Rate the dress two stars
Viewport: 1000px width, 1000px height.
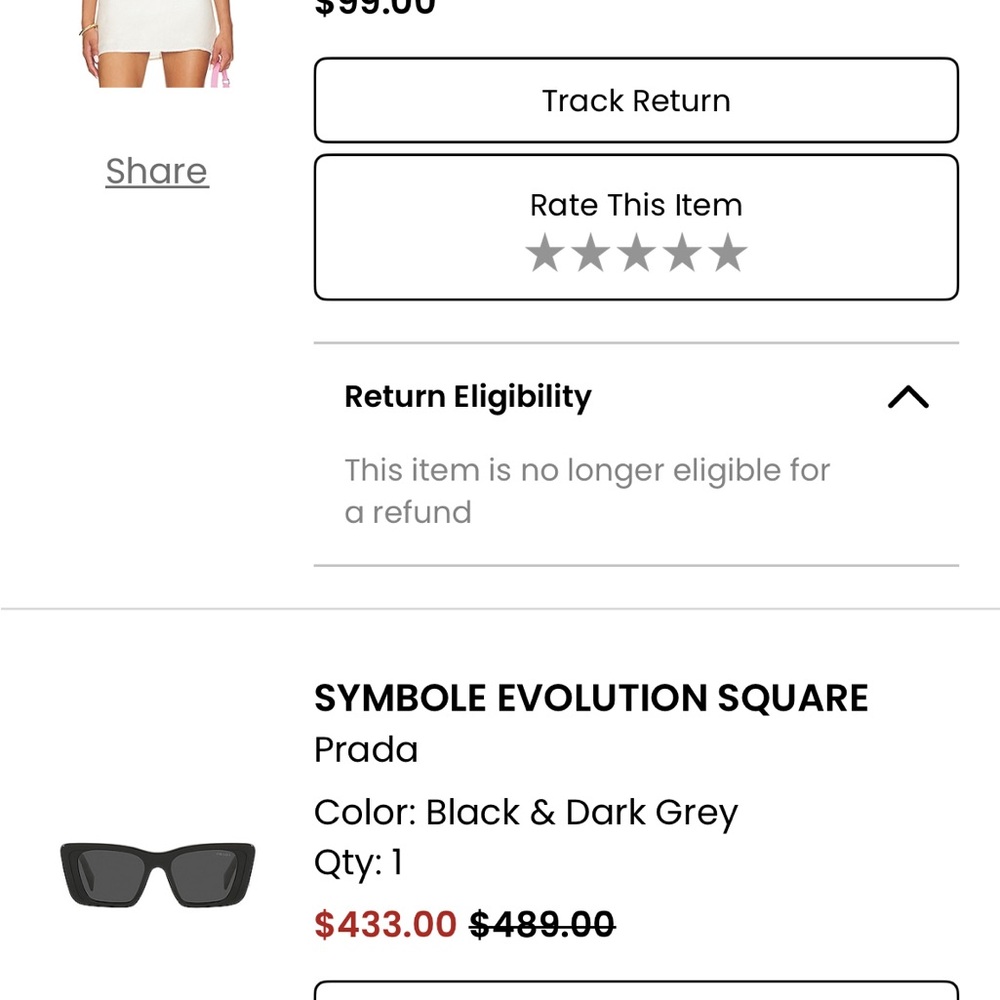coord(591,253)
